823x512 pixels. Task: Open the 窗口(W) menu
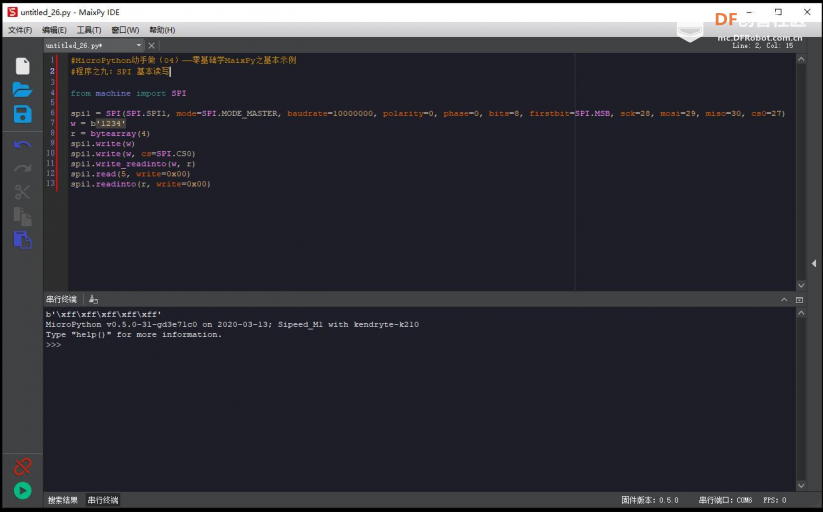point(125,30)
